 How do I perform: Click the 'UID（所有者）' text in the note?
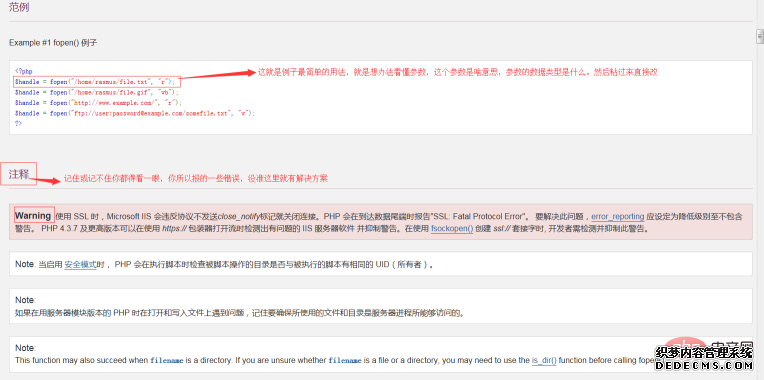[x=402, y=265]
